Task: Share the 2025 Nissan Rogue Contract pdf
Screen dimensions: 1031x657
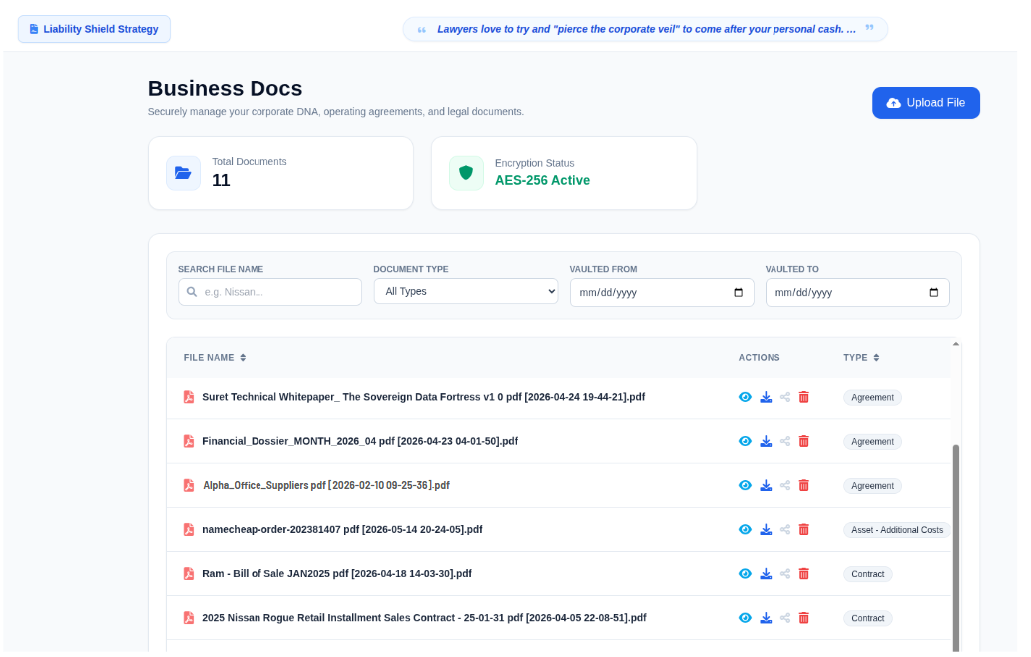Action: click(x=785, y=618)
